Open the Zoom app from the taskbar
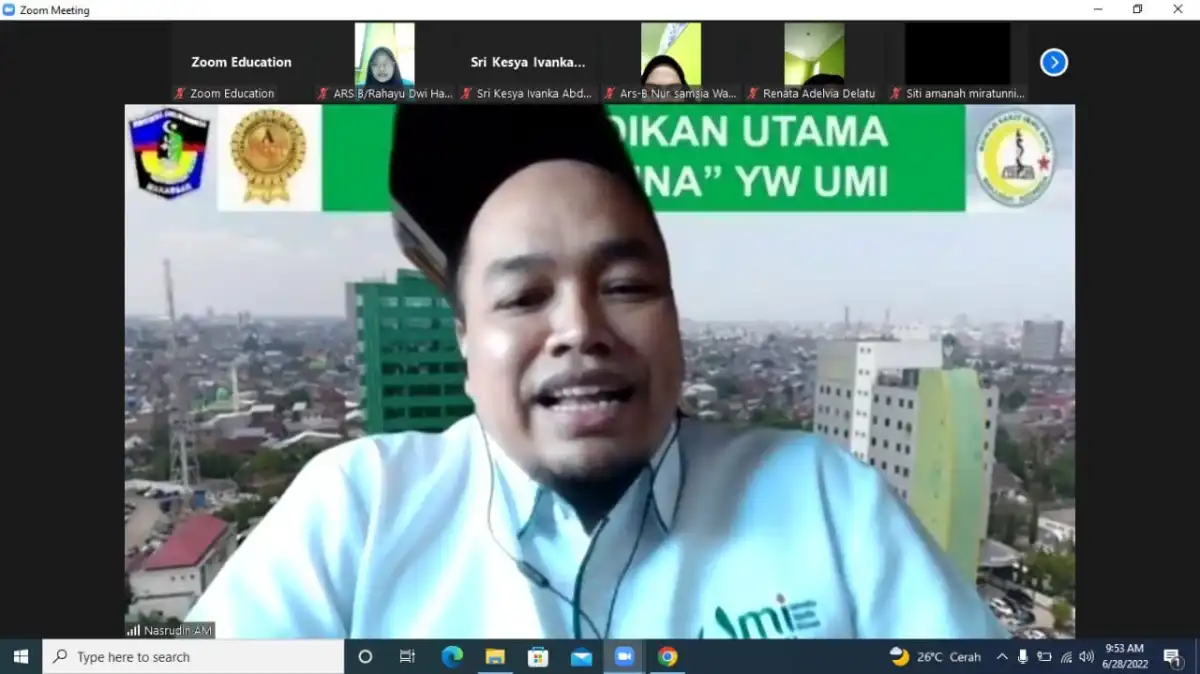The image size is (1200, 674). point(623,657)
